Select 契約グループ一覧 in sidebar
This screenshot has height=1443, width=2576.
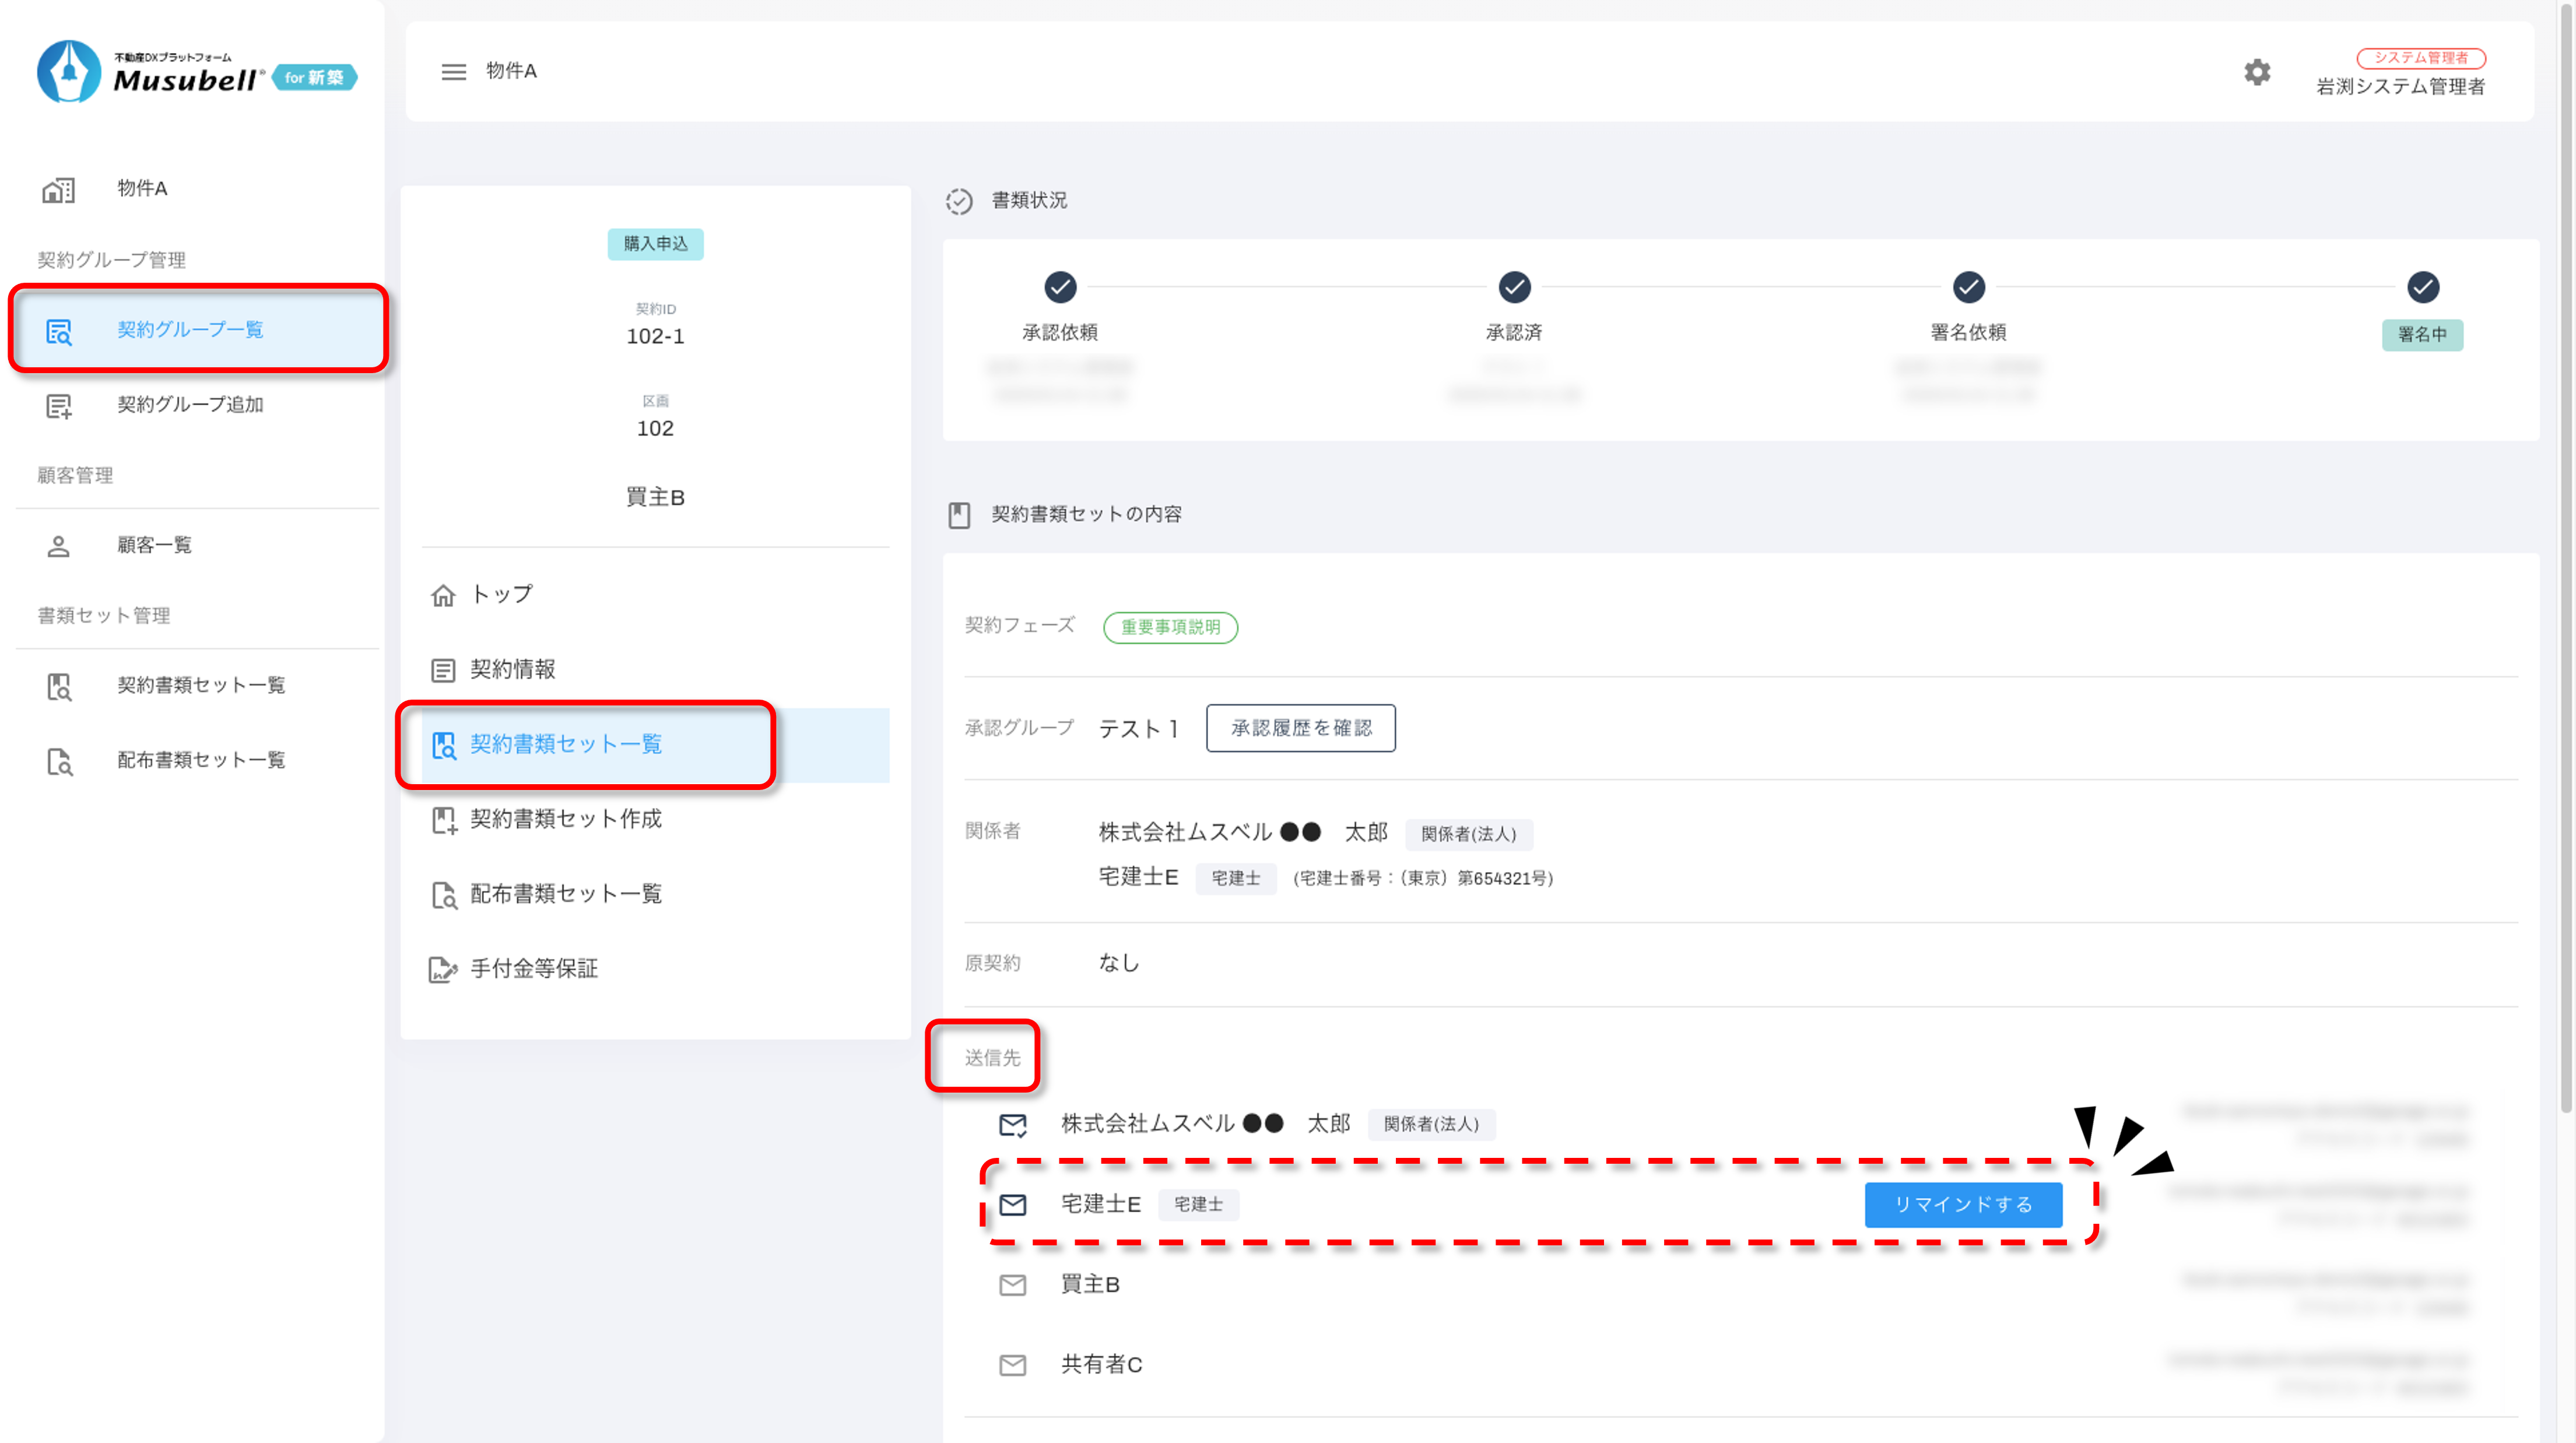pyautogui.click(x=190, y=329)
